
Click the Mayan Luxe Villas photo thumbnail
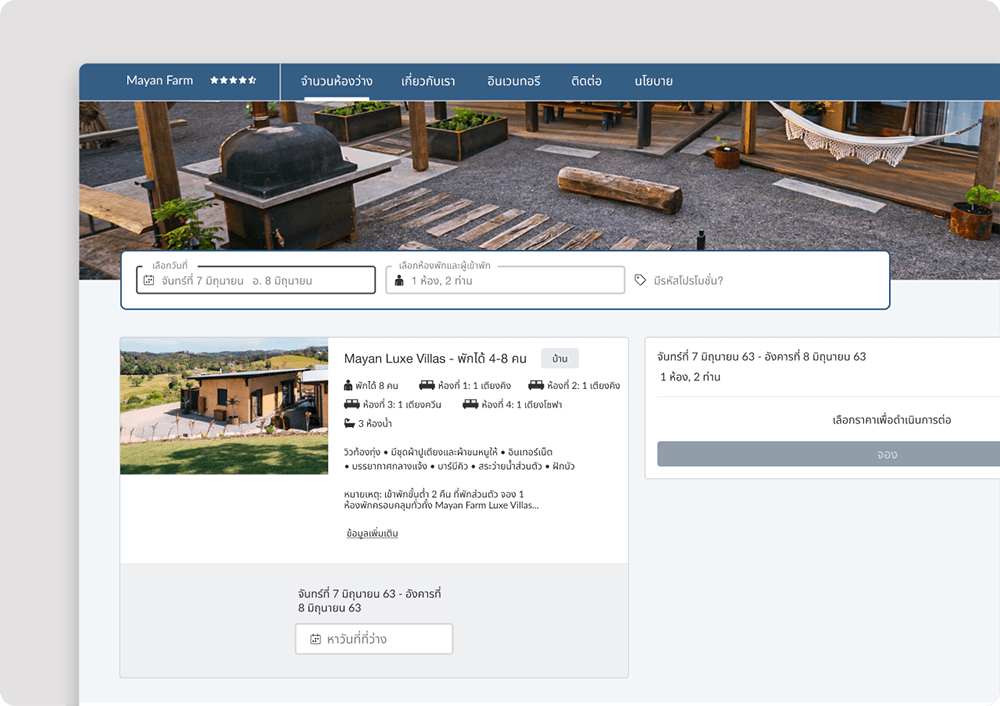click(x=224, y=406)
